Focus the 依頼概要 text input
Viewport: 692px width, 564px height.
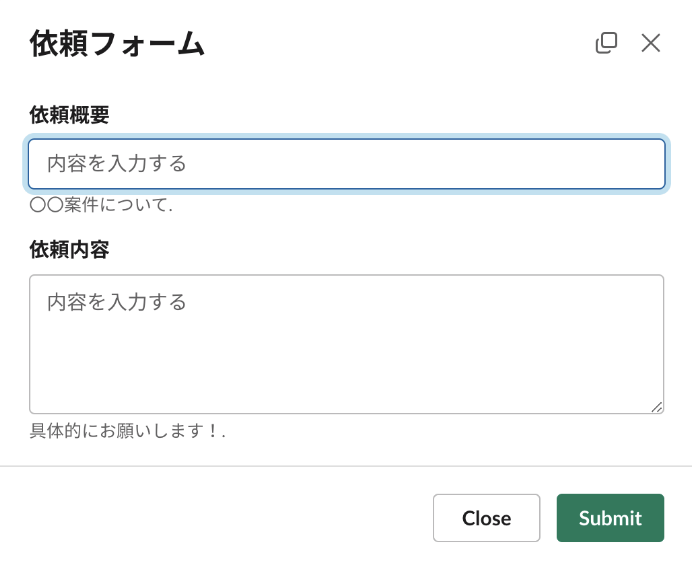click(x=346, y=164)
